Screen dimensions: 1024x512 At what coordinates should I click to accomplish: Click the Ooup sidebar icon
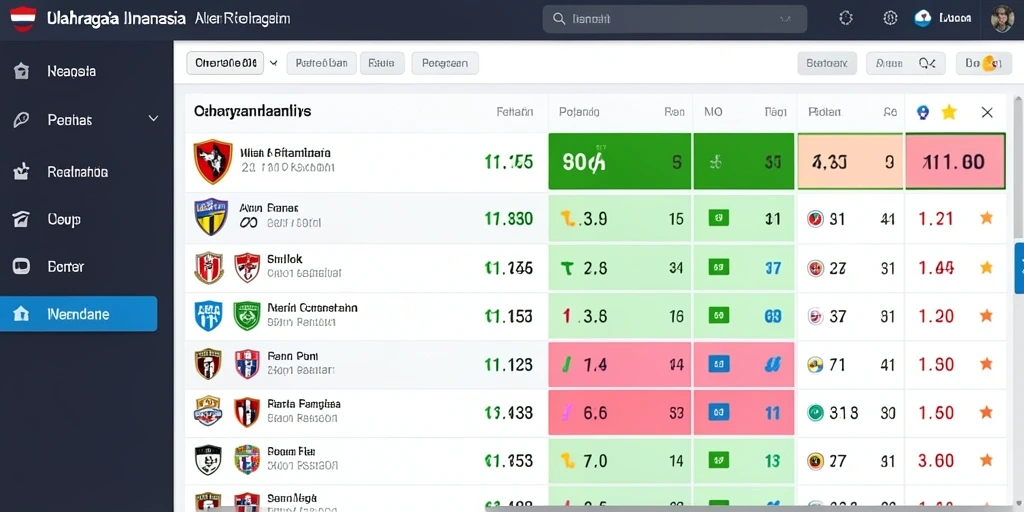[21, 219]
